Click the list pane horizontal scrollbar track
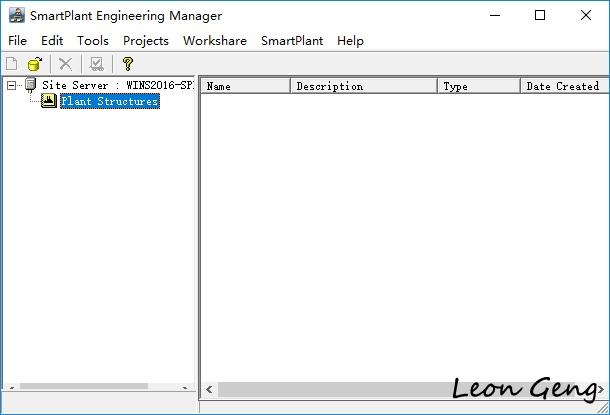 click(x=405, y=389)
